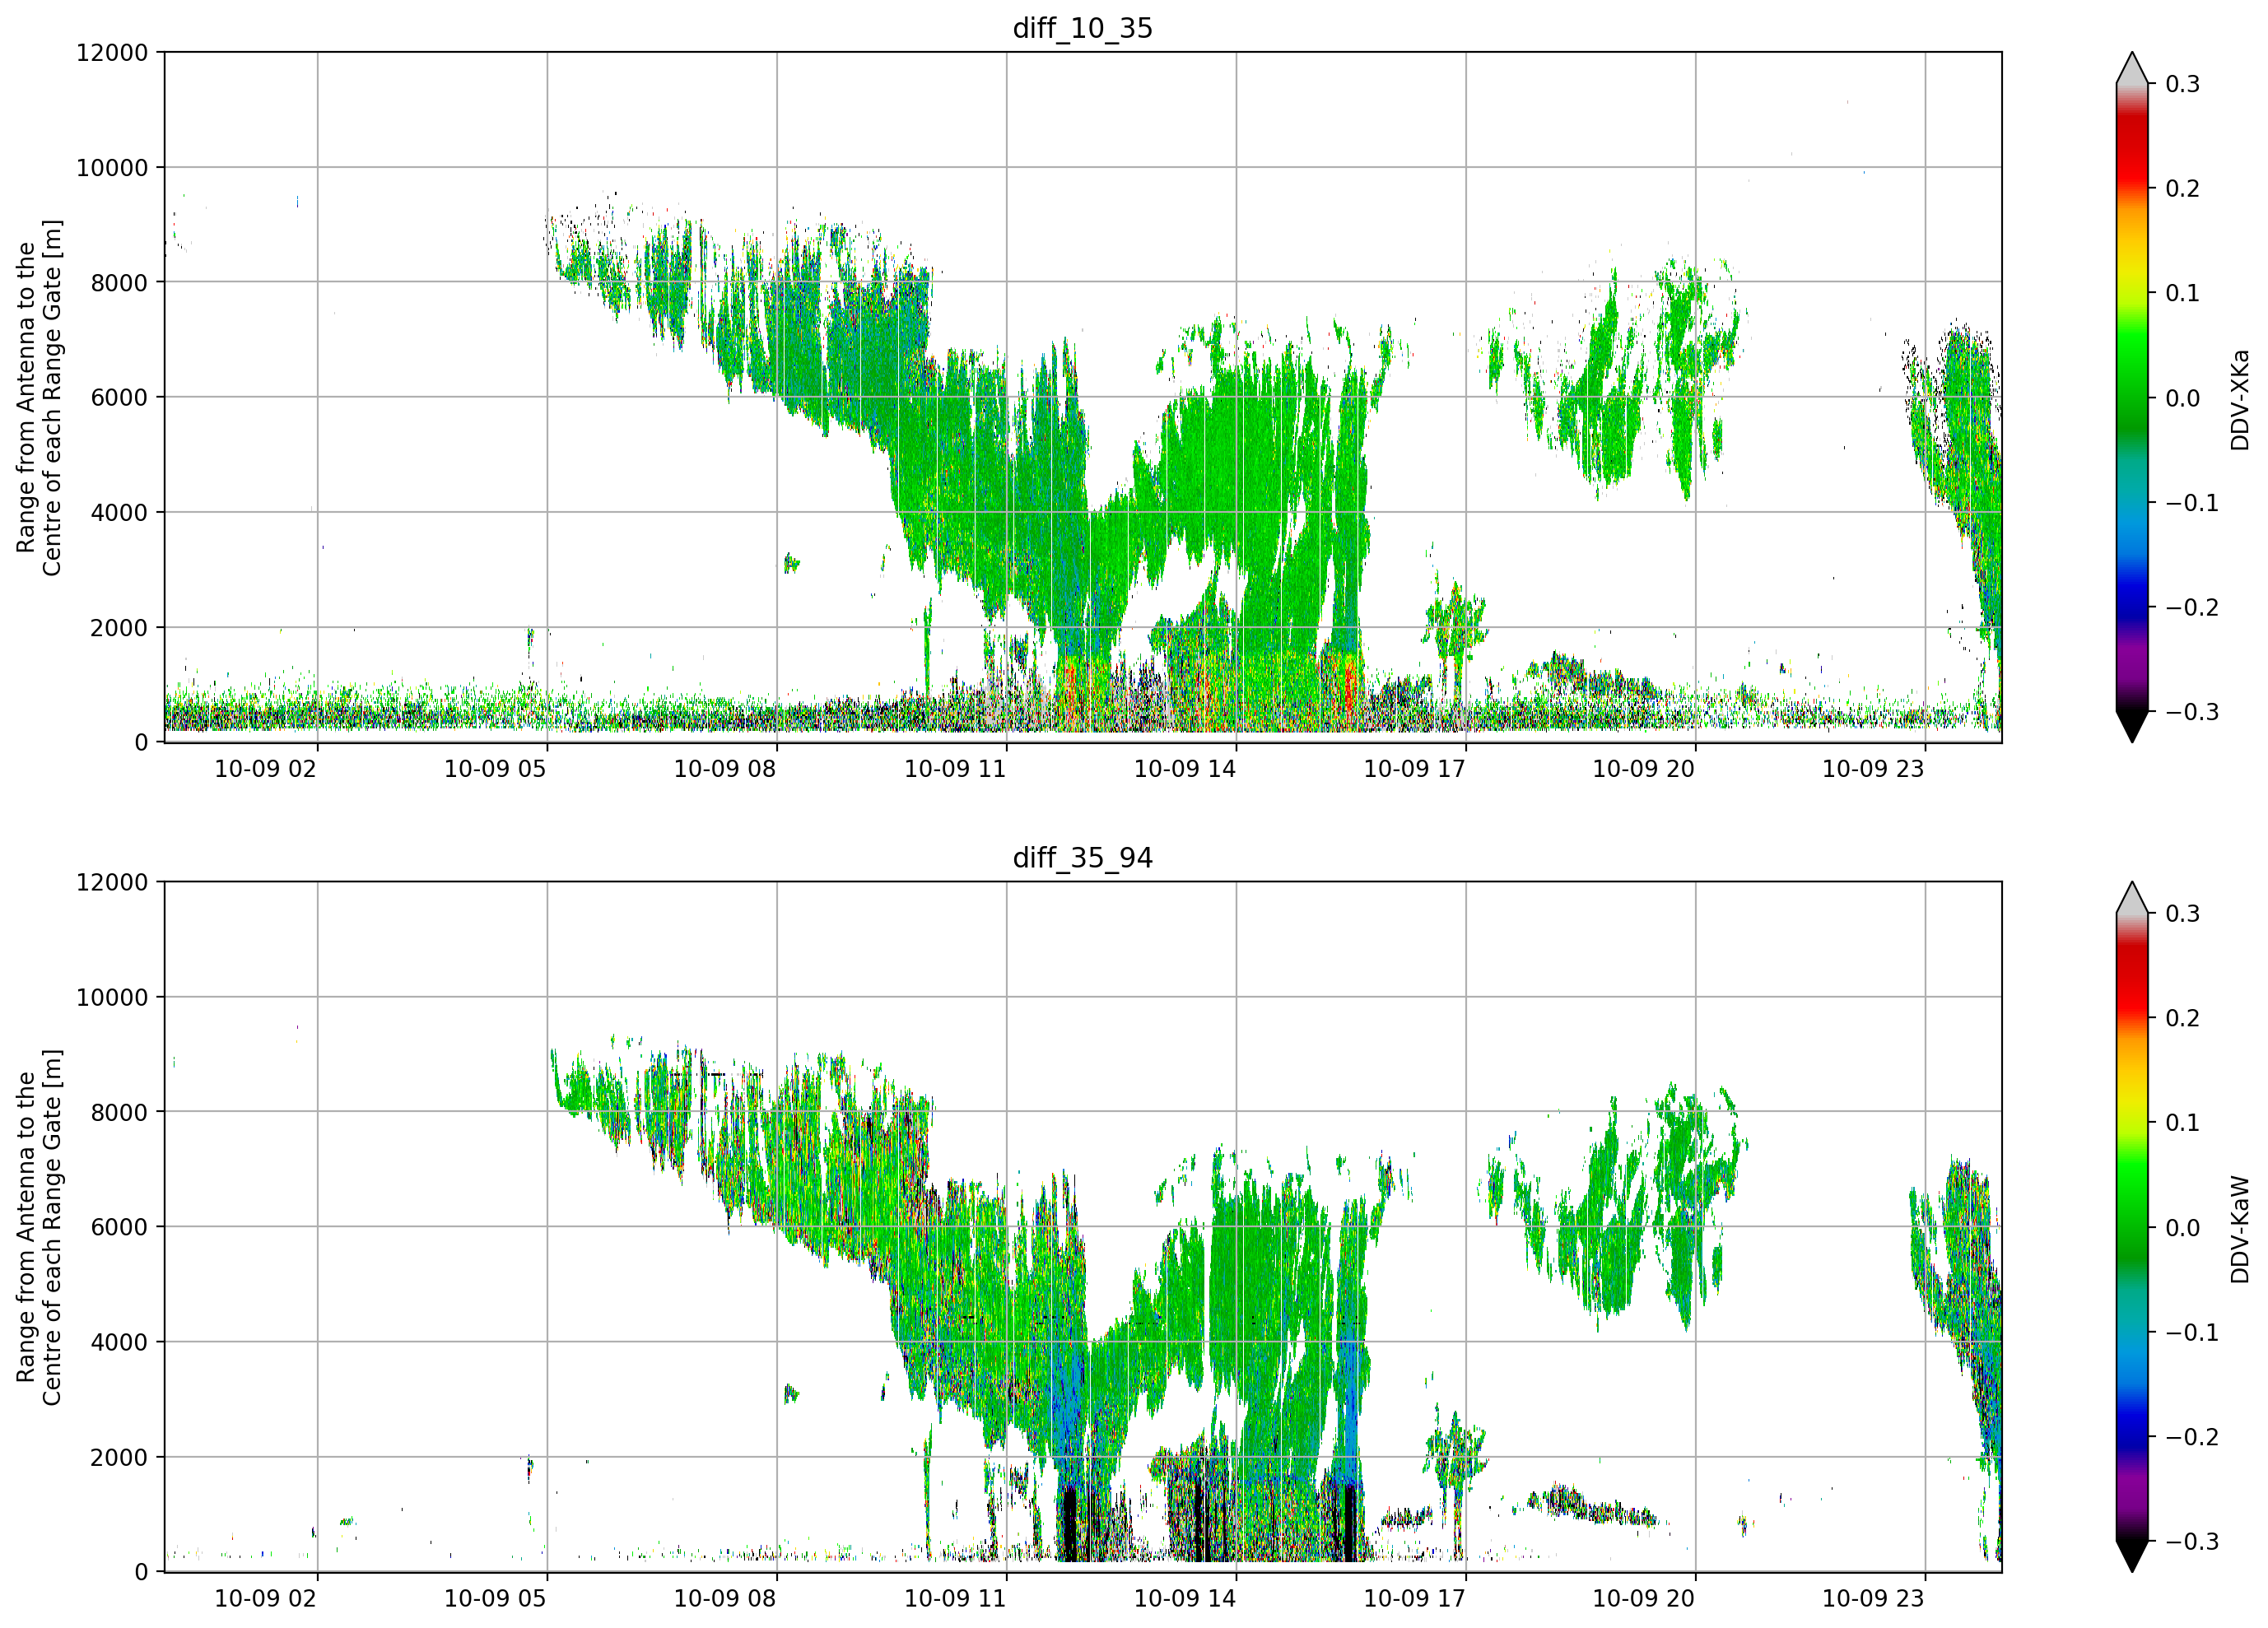This screenshot has width=2268, height=1628.
Task: Select the DDV-KaW colorbar label
Action: (x=2240, y=1229)
